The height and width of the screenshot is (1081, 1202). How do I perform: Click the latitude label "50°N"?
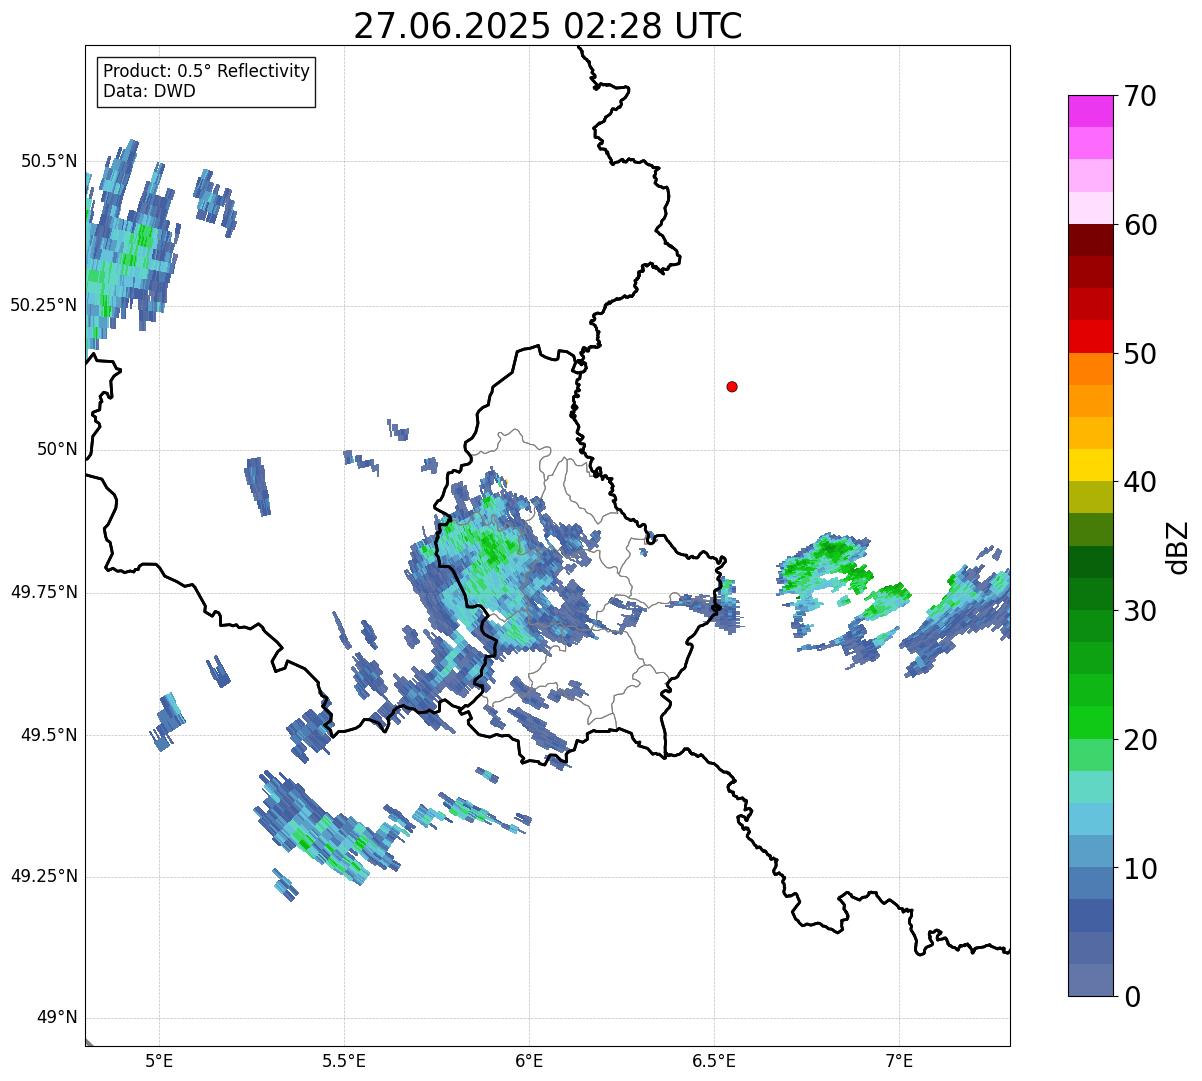coord(56,449)
